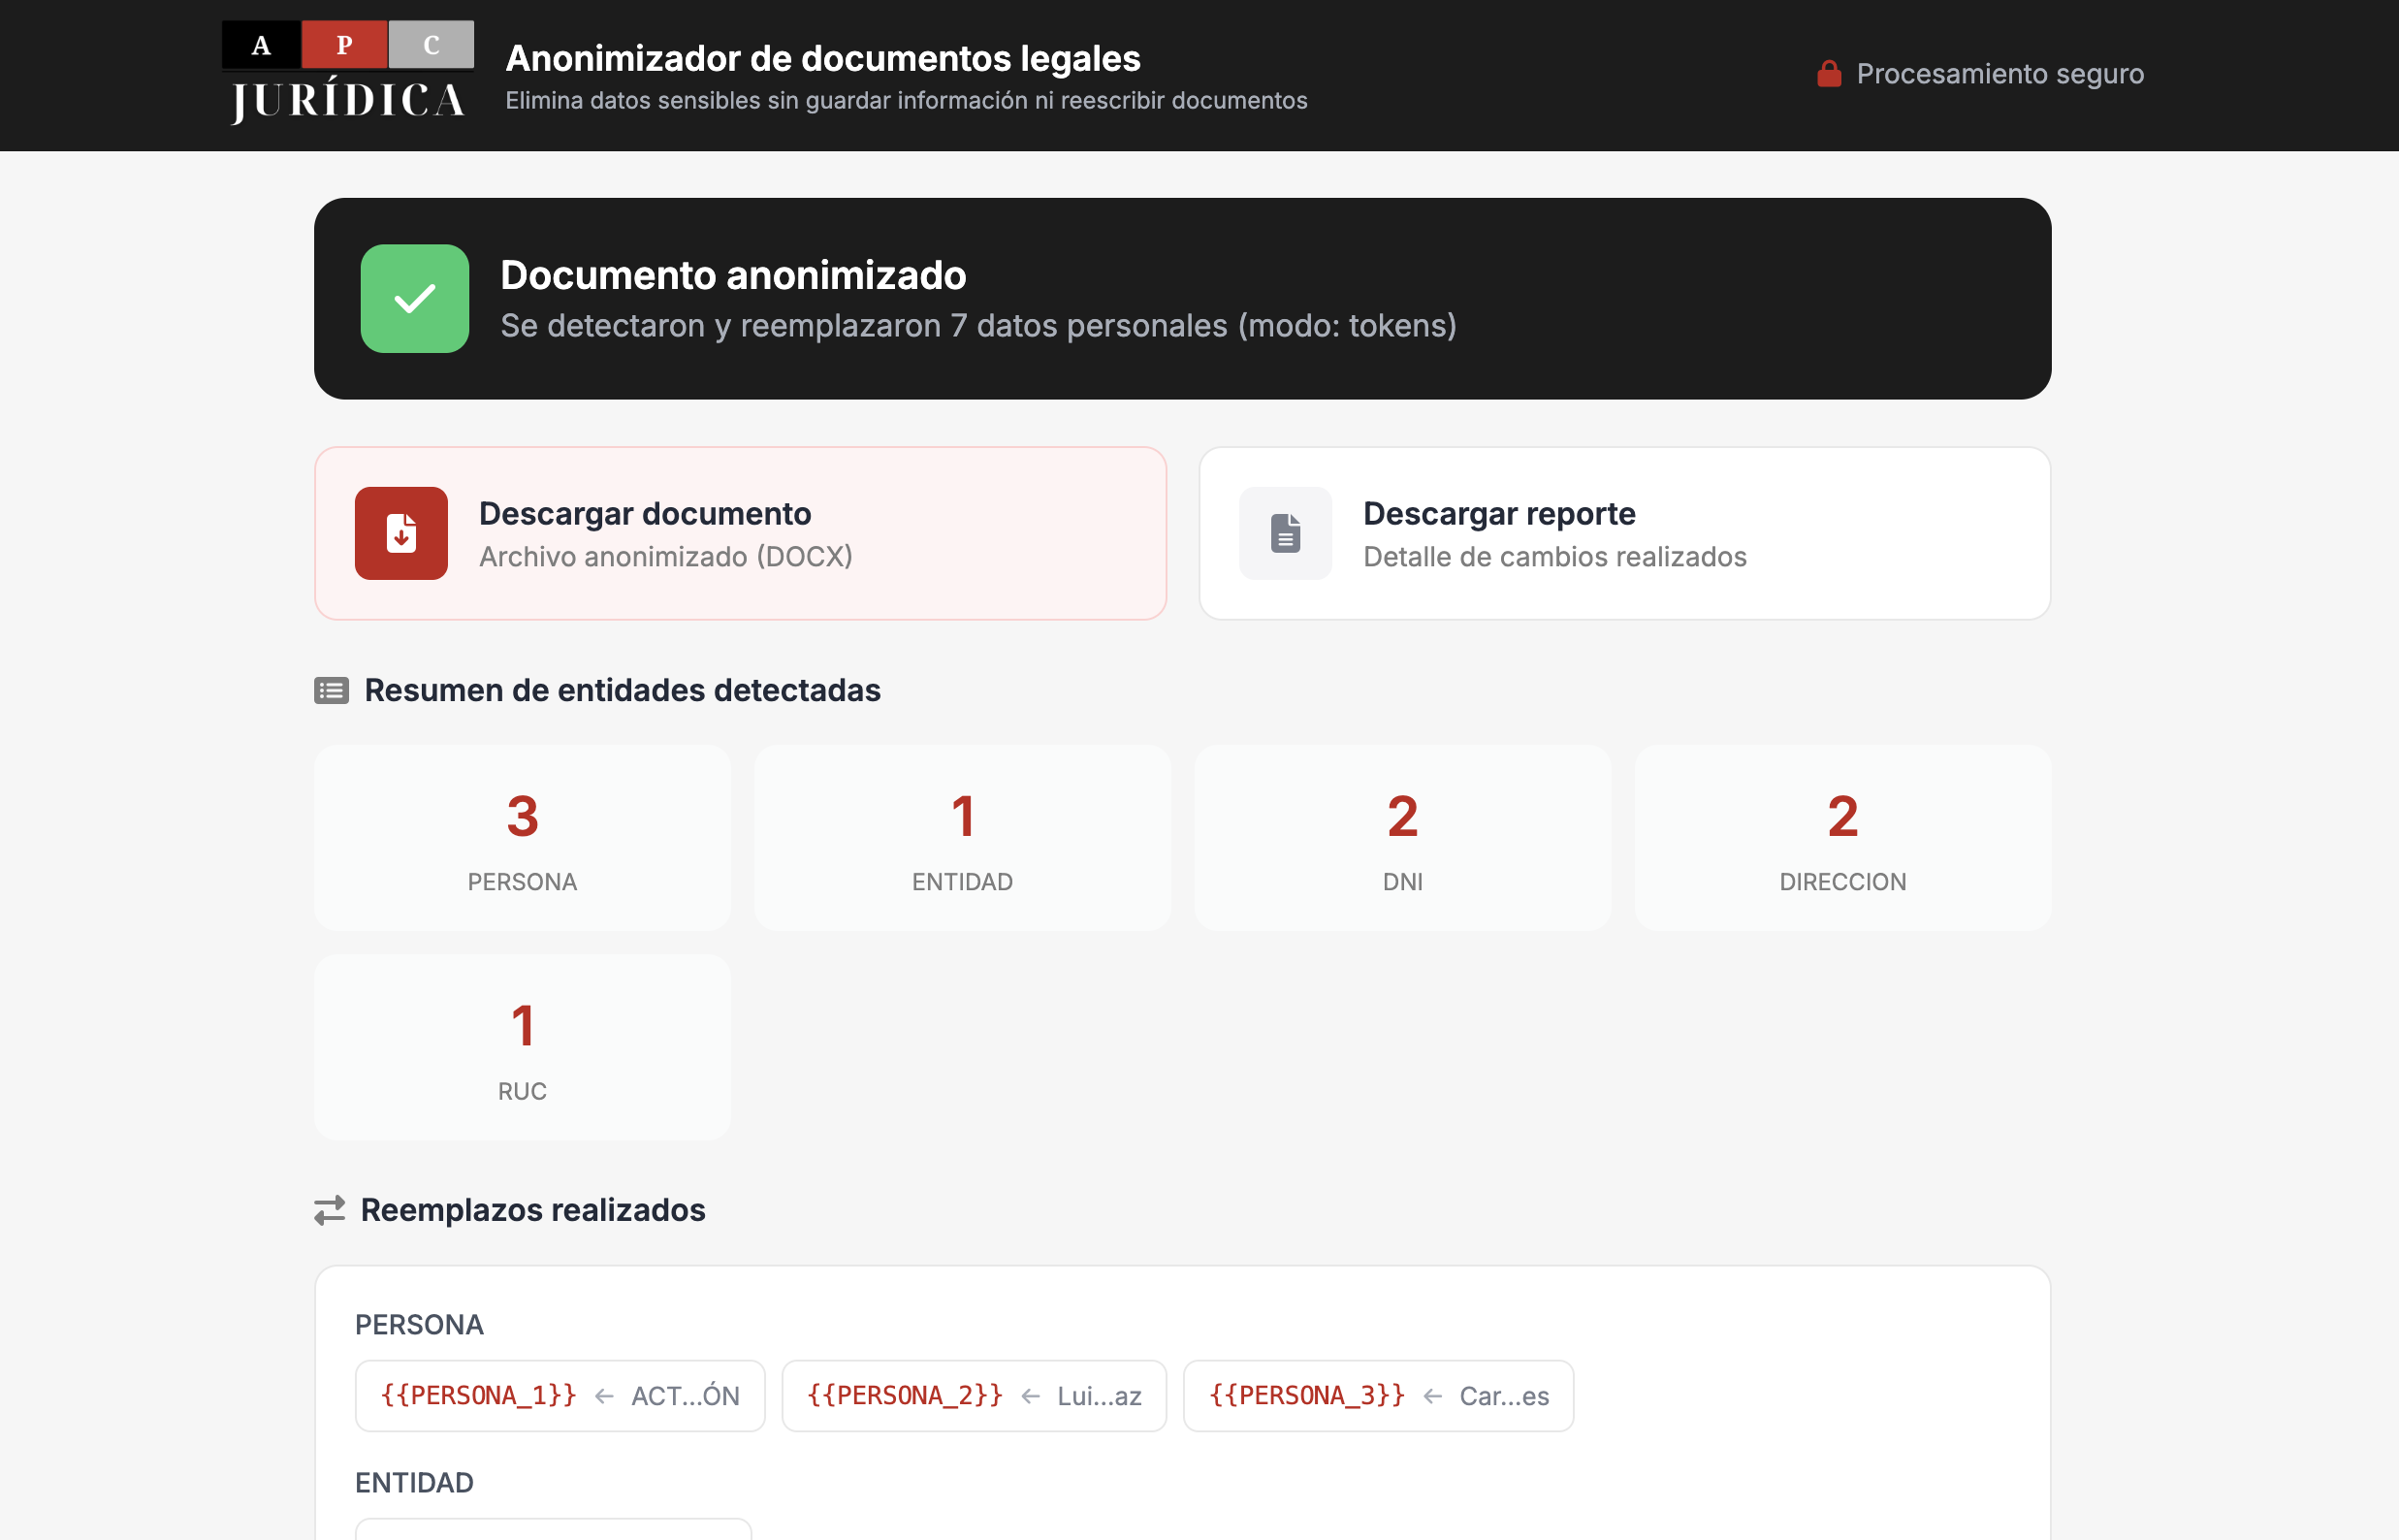This screenshot has width=2399, height=1540.
Task: Click the Procesamiento seguro label
Action: pos(1999,74)
